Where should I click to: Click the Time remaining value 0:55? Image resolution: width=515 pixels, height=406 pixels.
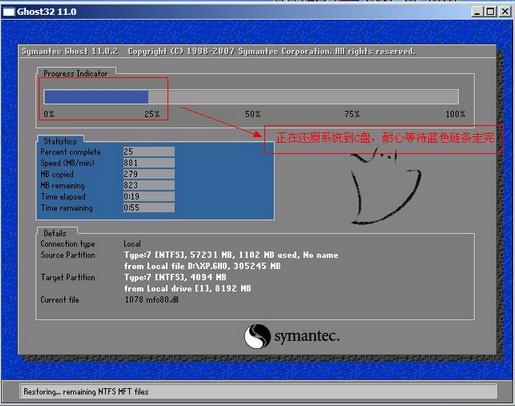click(149, 208)
